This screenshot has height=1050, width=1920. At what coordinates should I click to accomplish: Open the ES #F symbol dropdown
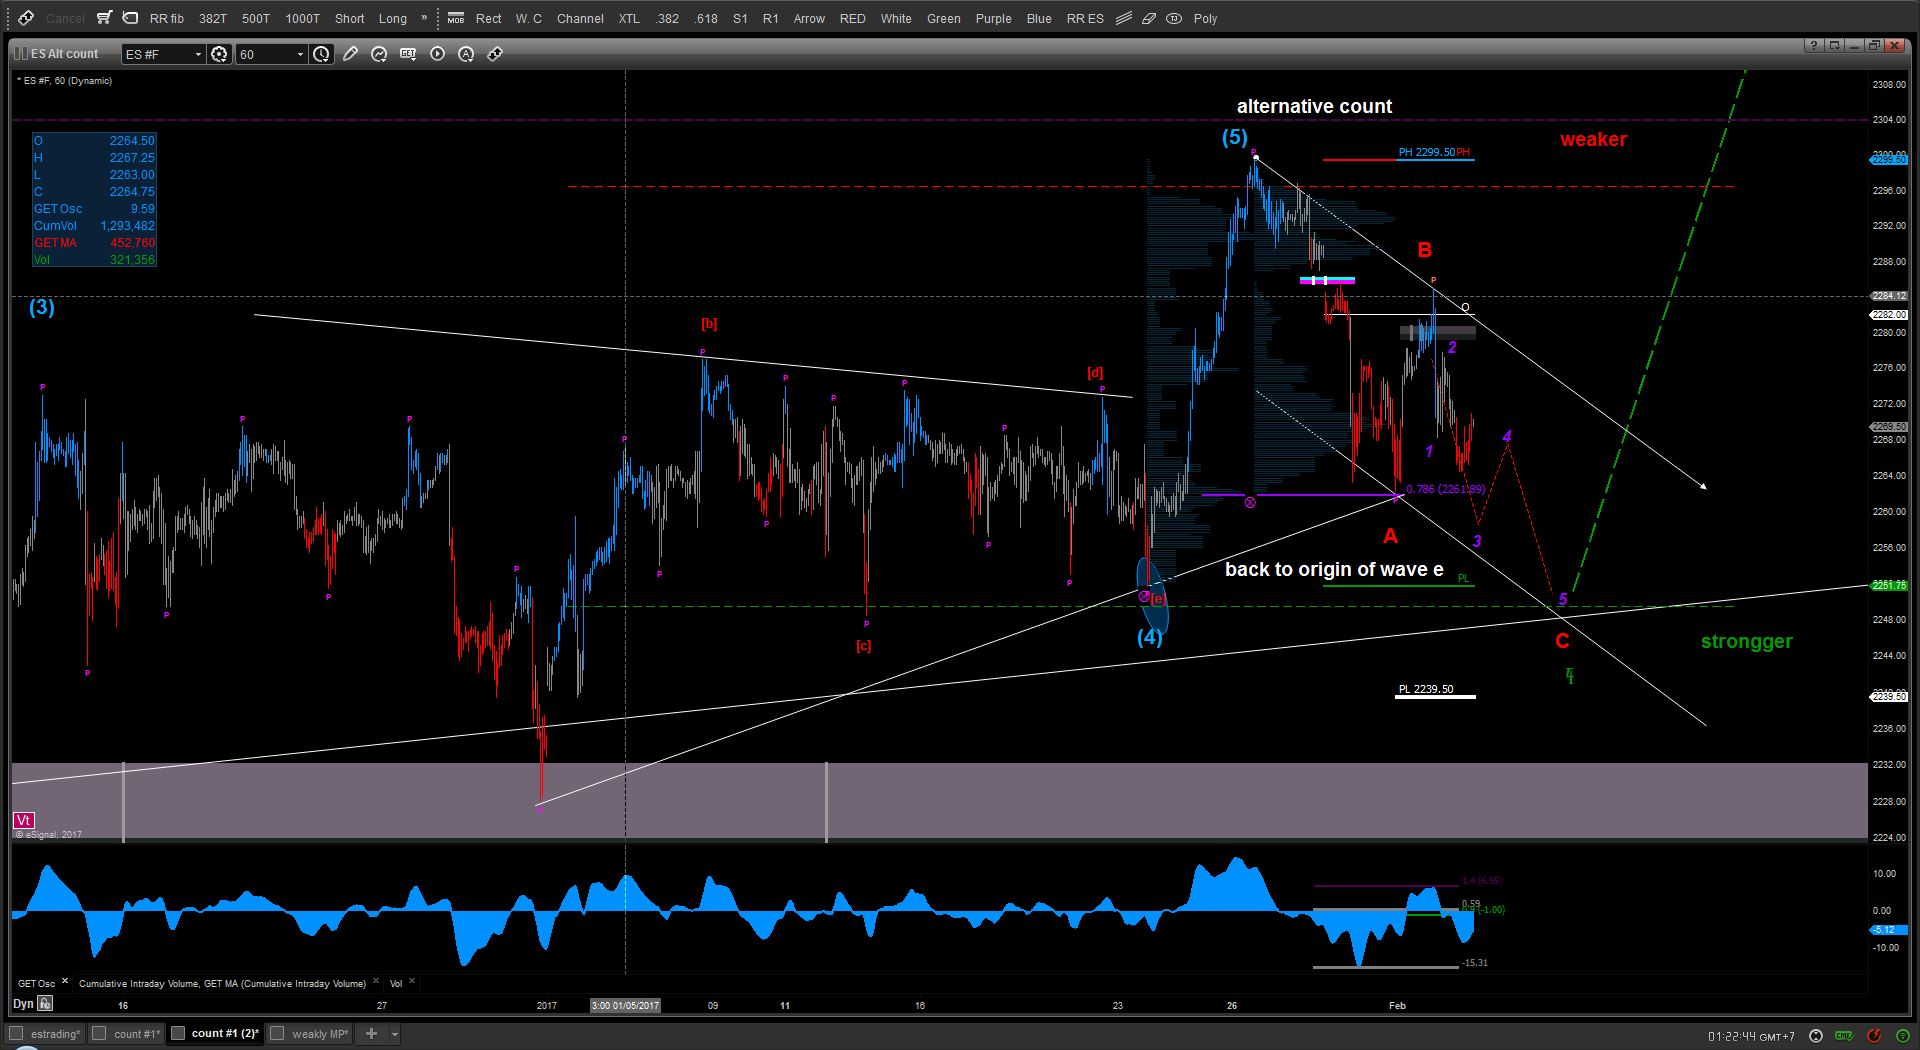pyautogui.click(x=198, y=54)
